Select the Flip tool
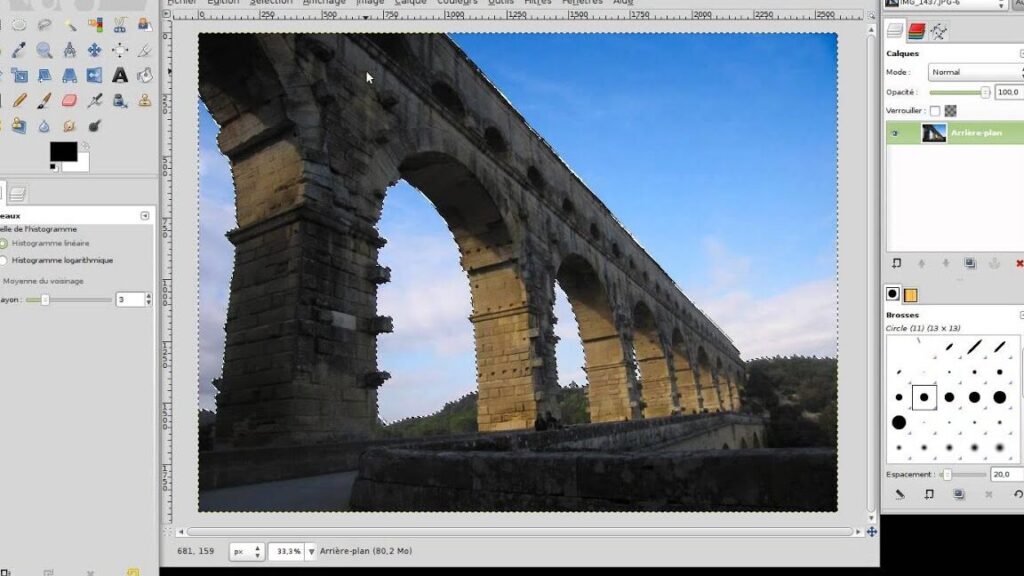The image size is (1024, 576). (x=95, y=75)
